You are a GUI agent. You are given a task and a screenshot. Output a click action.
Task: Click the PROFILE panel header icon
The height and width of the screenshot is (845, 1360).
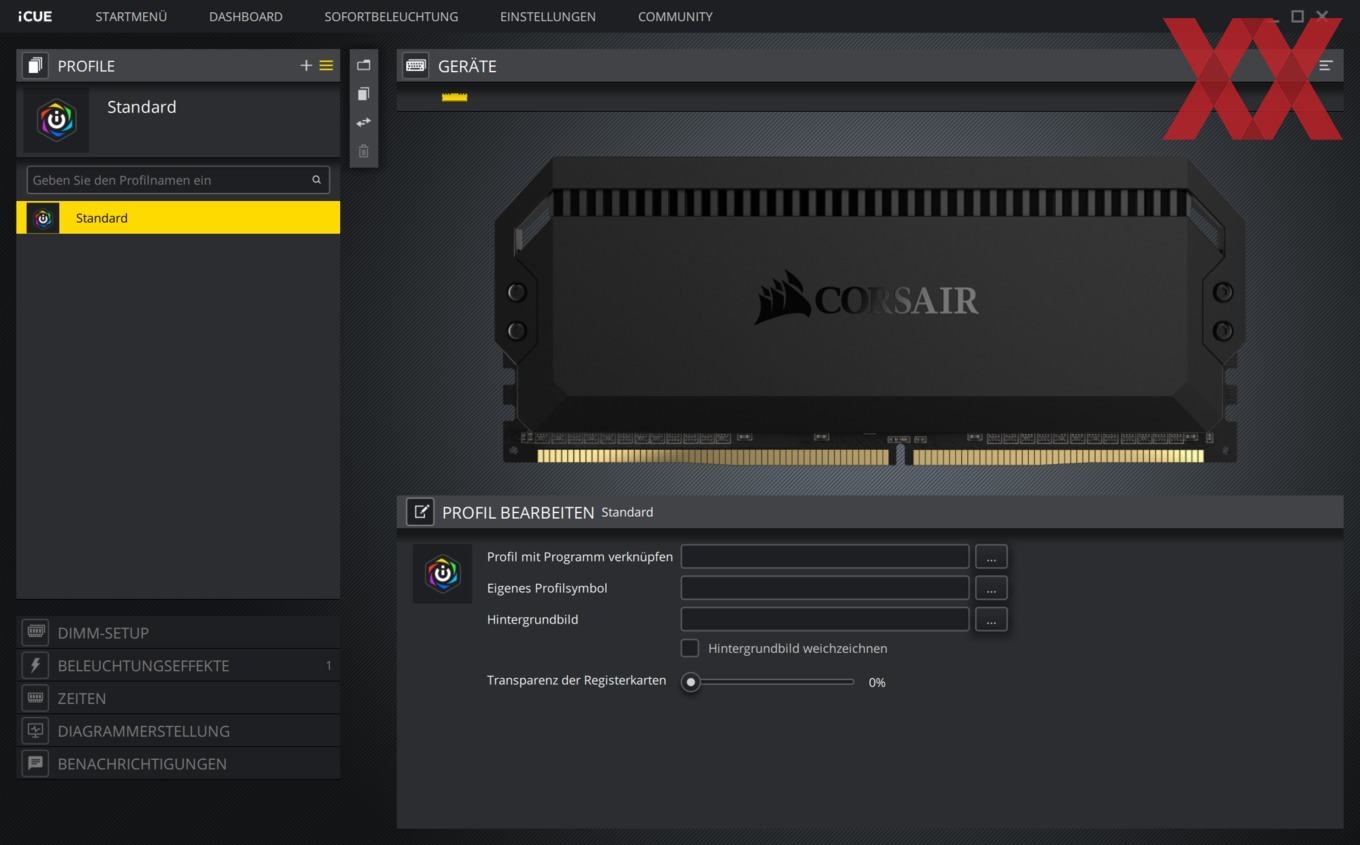[35, 66]
